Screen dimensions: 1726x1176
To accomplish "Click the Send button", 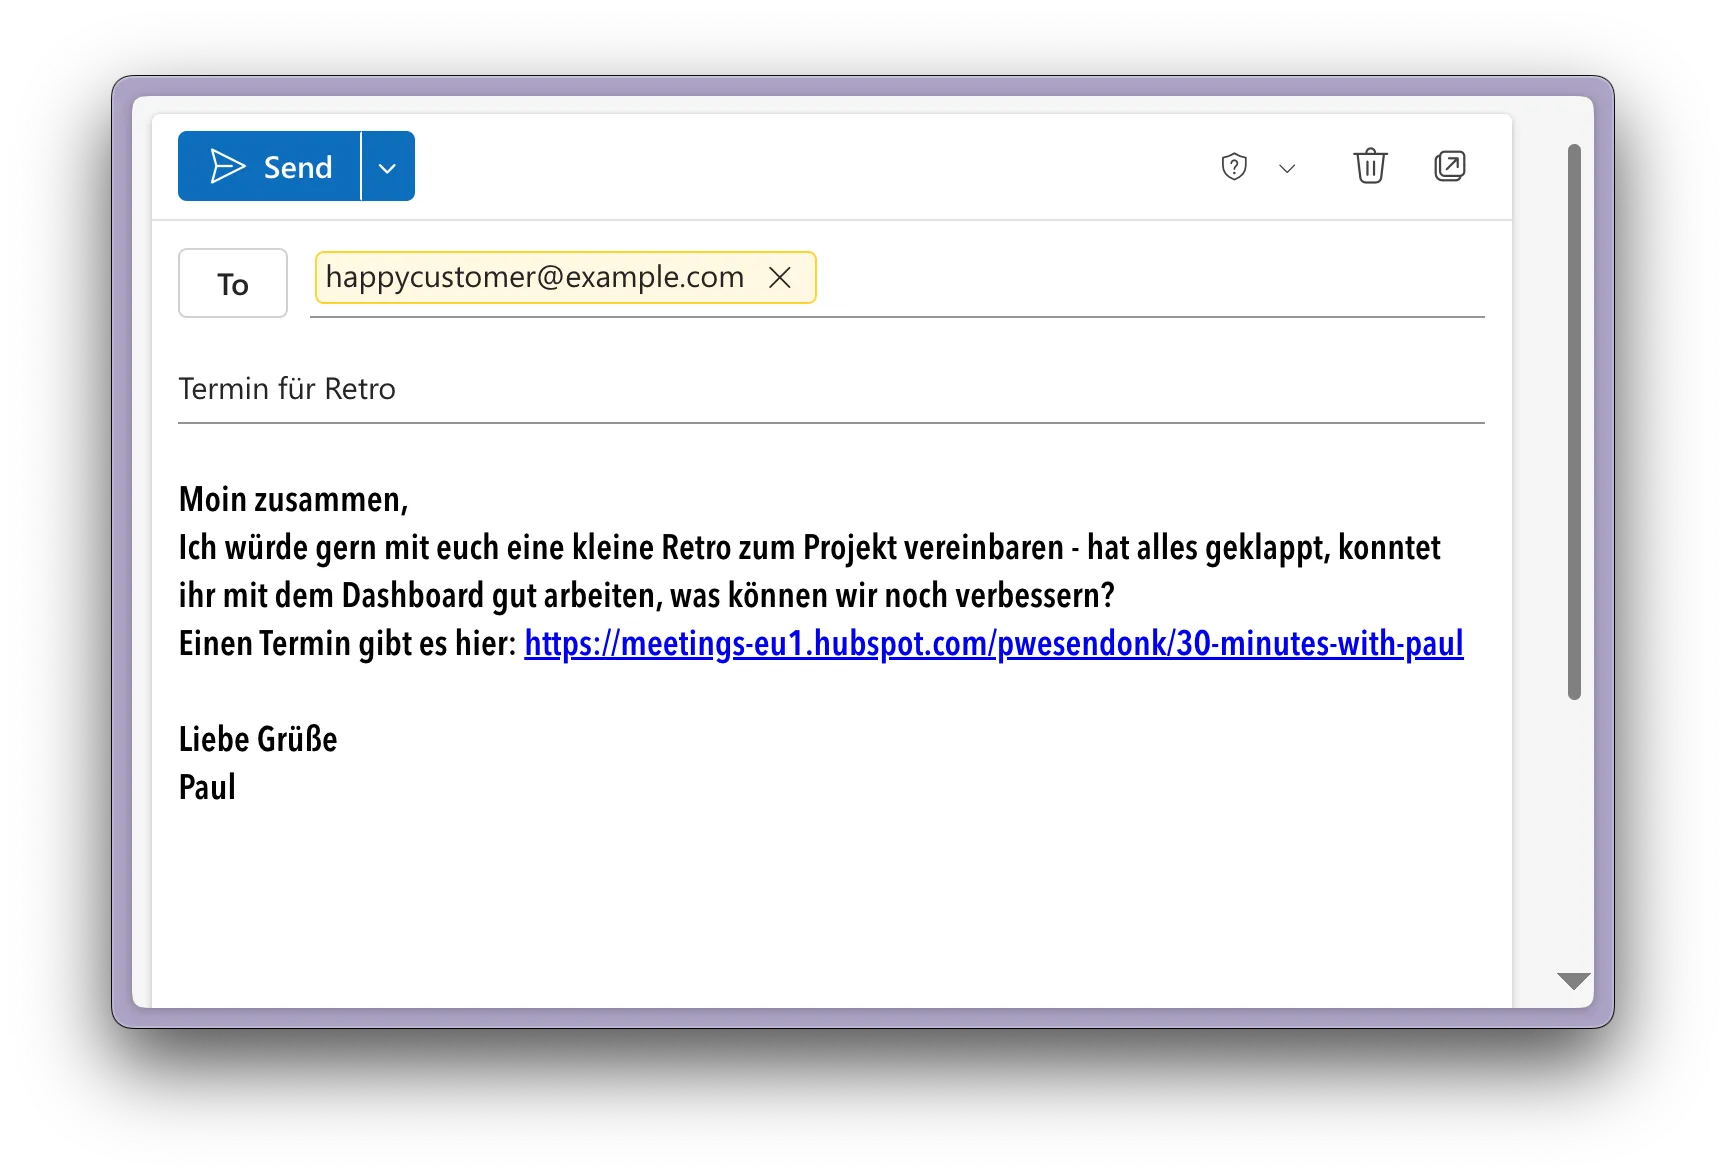I will pyautogui.click(x=270, y=167).
